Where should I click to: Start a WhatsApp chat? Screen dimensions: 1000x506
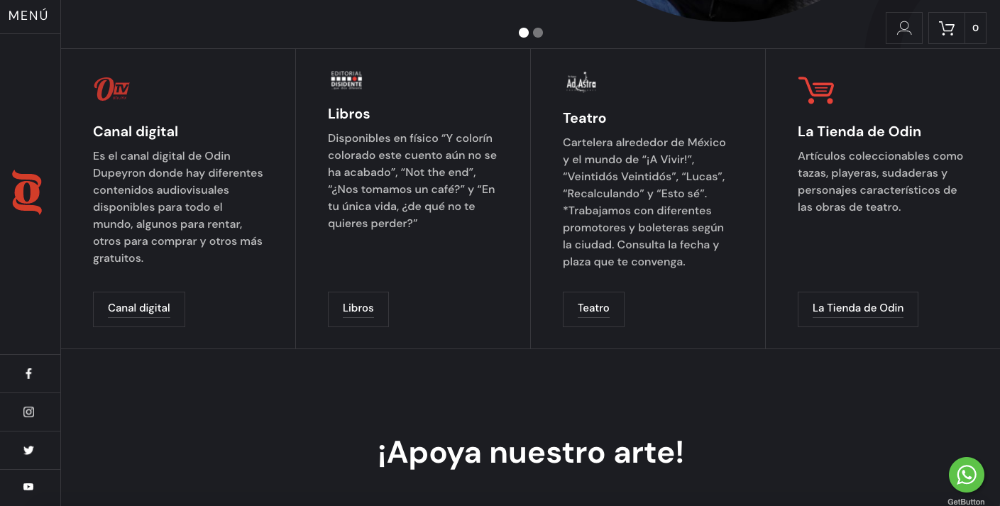(x=966, y=474)
